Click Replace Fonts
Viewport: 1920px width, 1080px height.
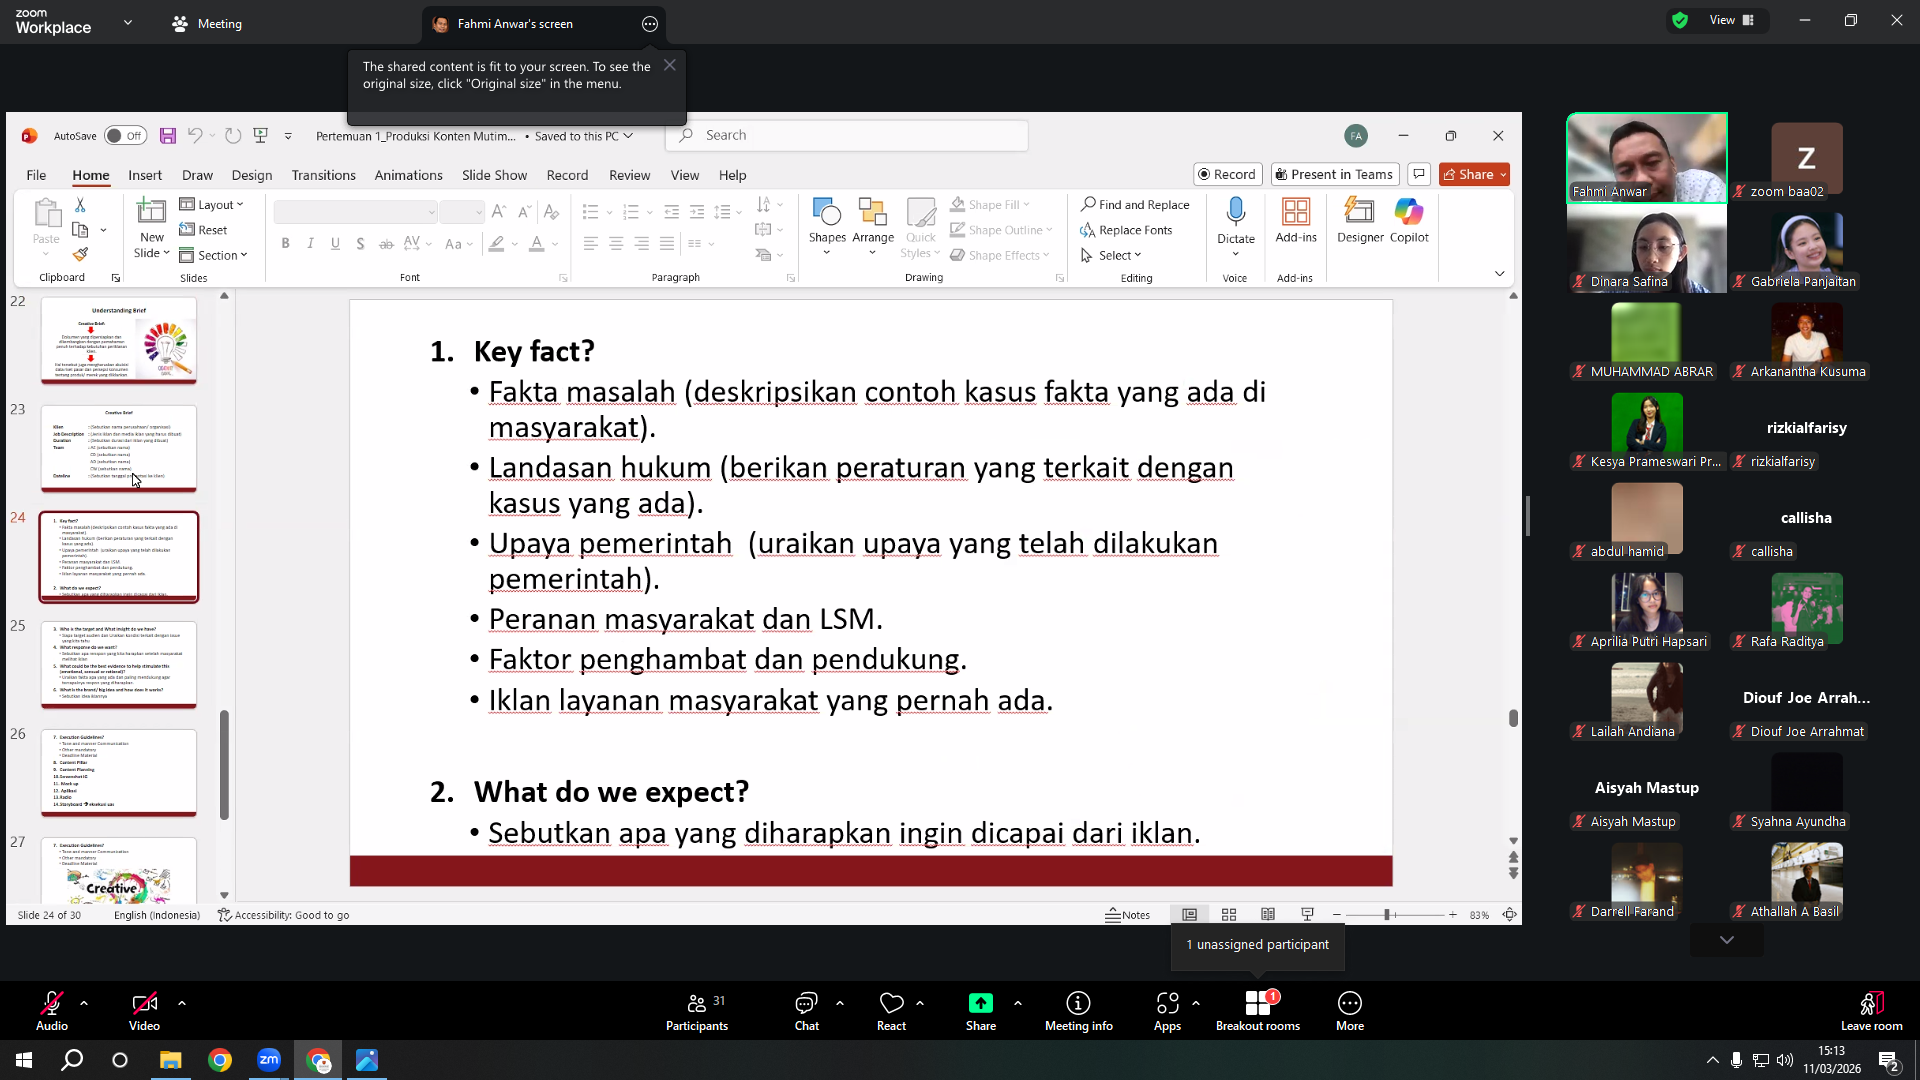click(1126, 230)
